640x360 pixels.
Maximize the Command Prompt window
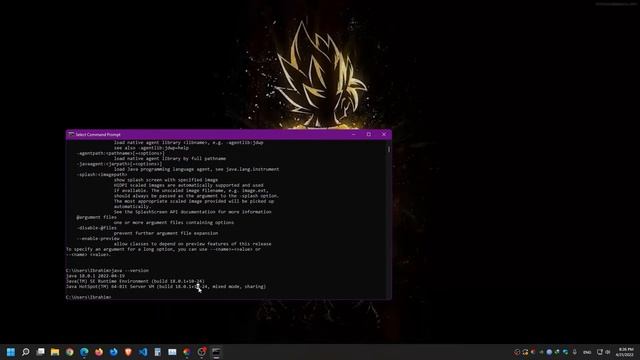click(x=369, y=134)
